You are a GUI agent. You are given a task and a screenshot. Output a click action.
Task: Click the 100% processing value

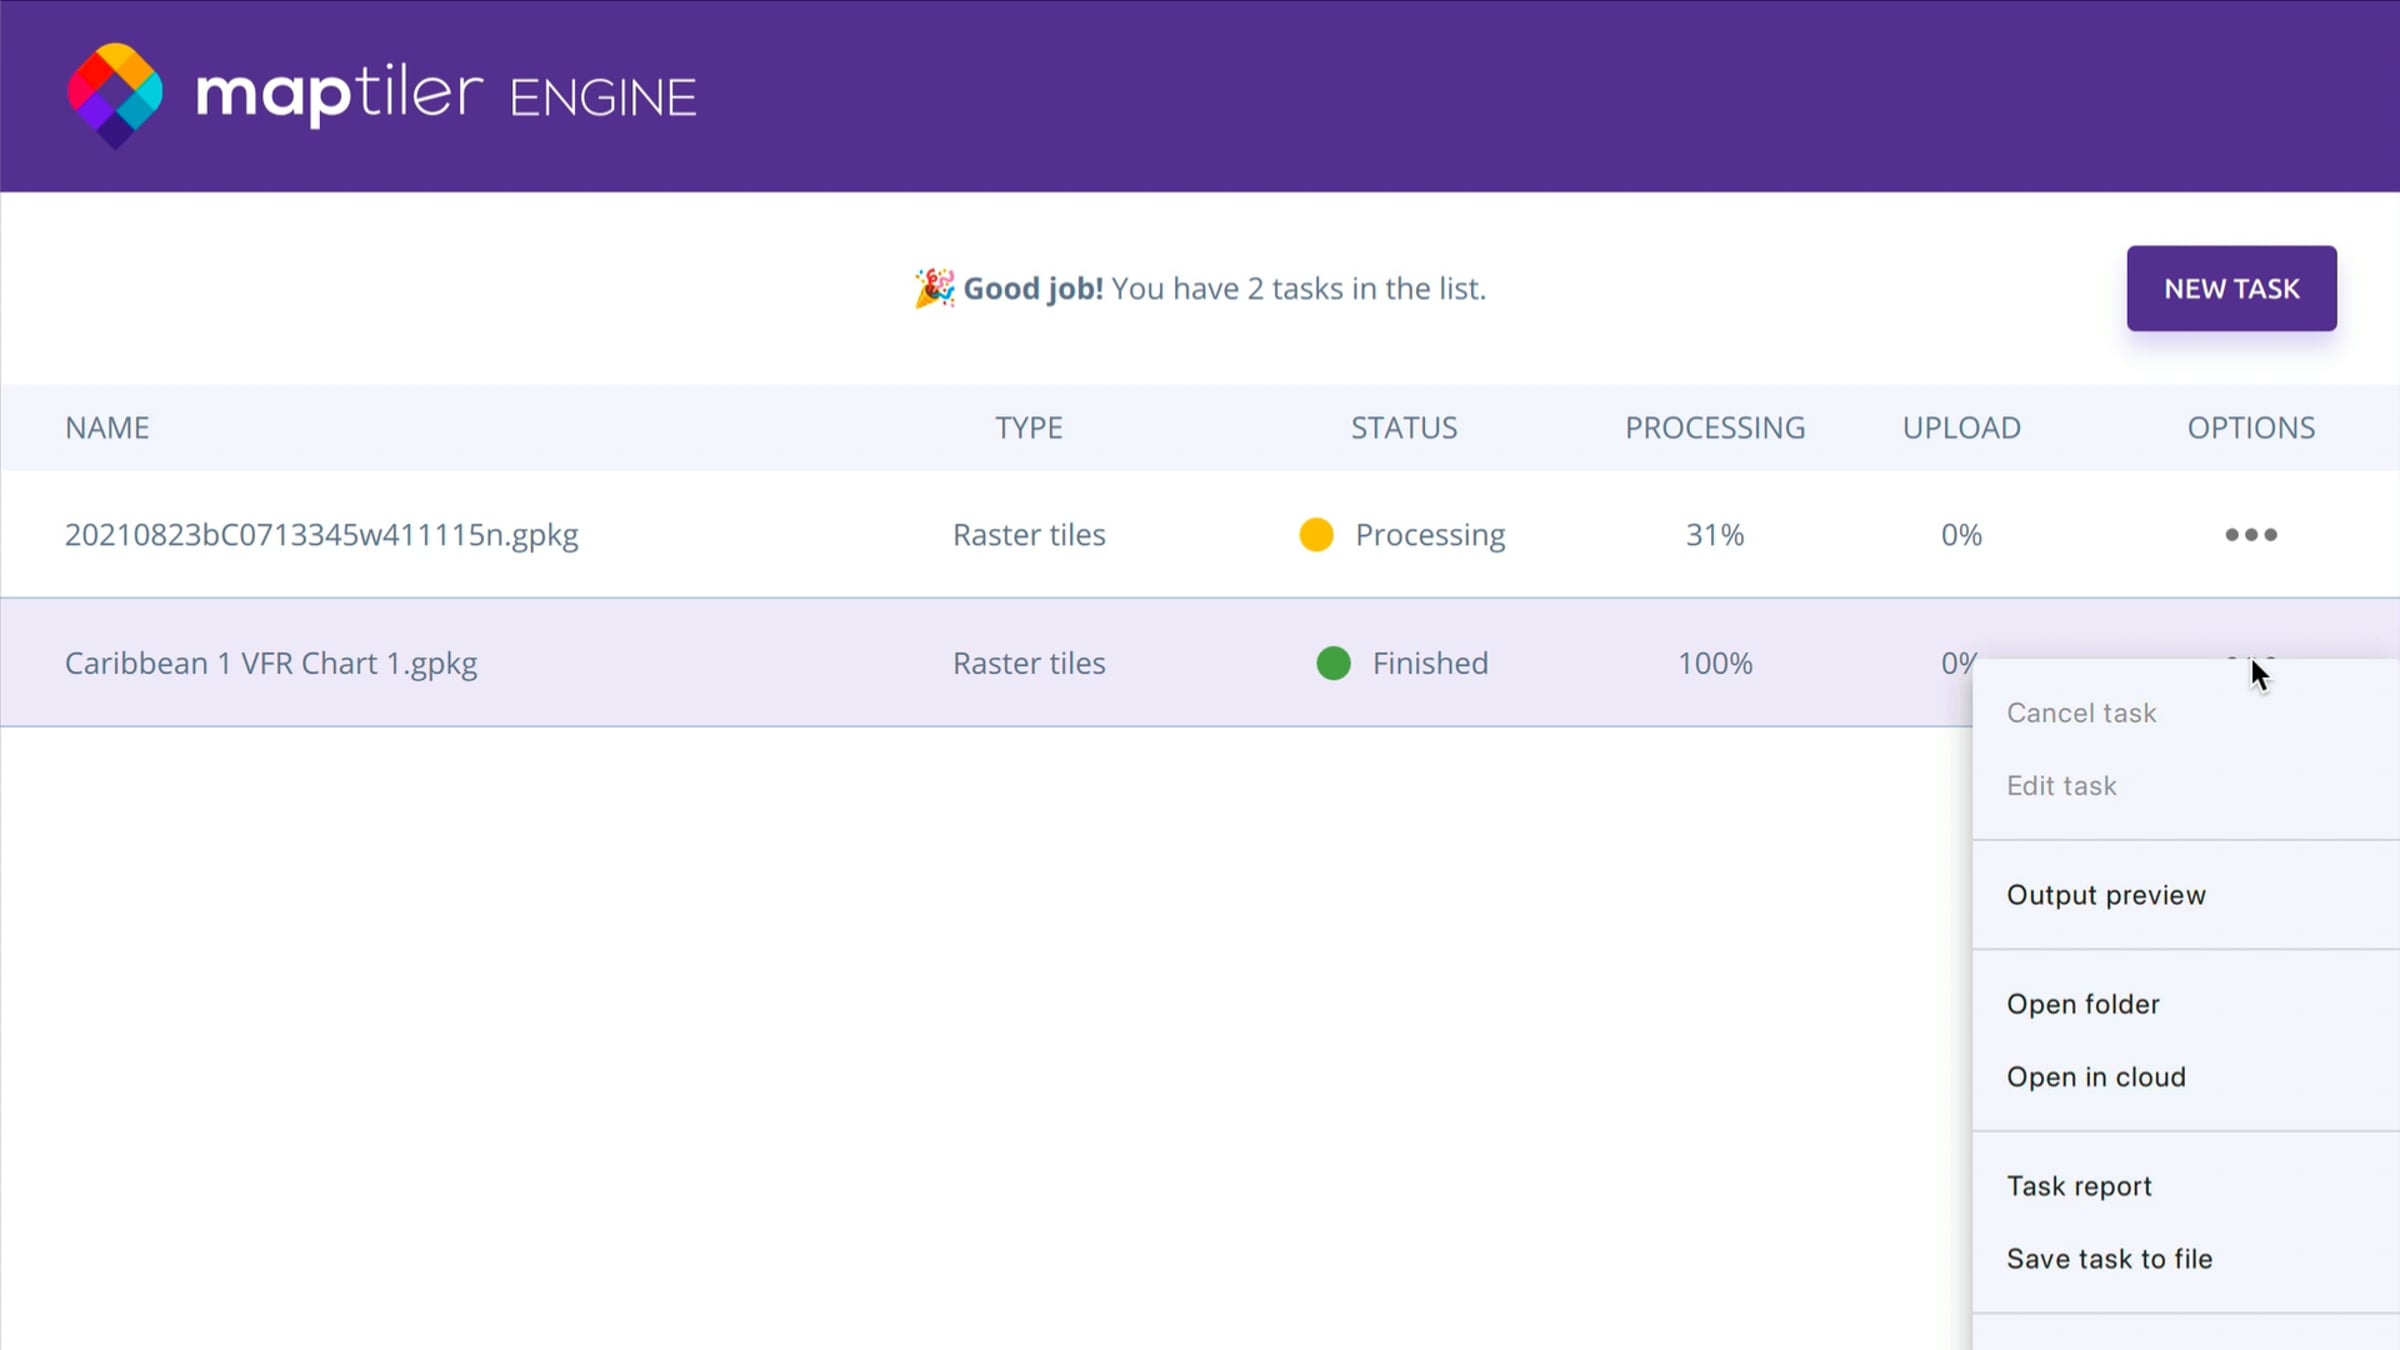click(x=1715, y=663)
